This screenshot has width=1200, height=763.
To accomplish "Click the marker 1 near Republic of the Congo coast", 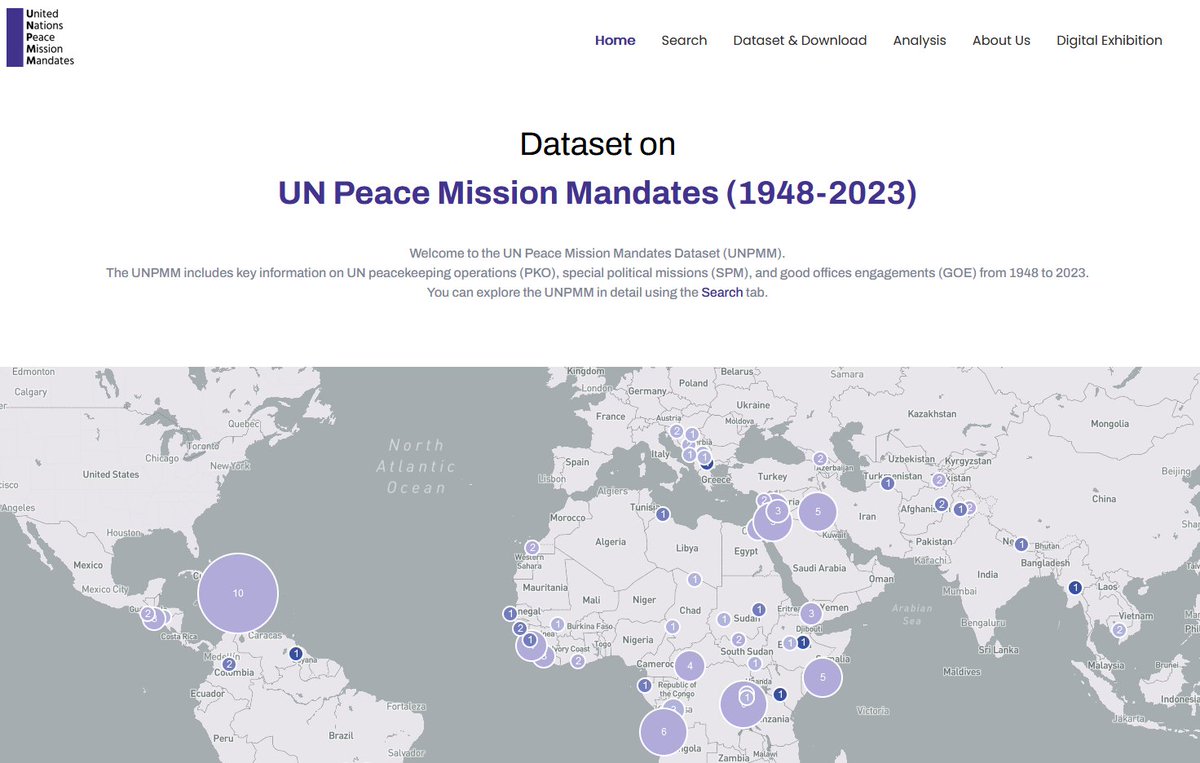I will (x=645, y=686).
